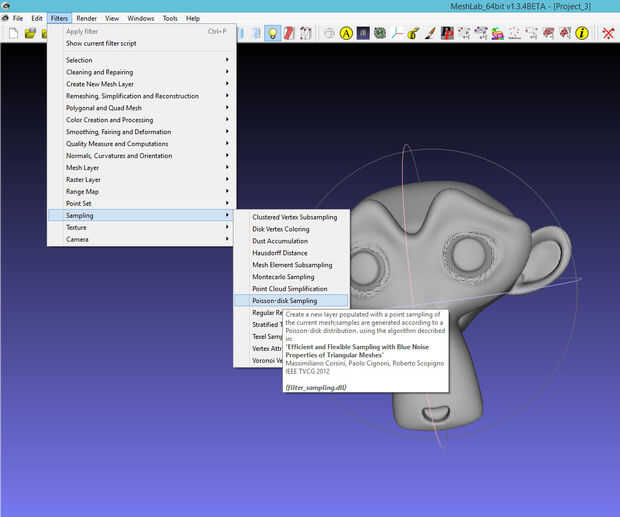Click the red X delete toolbar icon
The width and height of the screenshot is (620, 517).
607,33
